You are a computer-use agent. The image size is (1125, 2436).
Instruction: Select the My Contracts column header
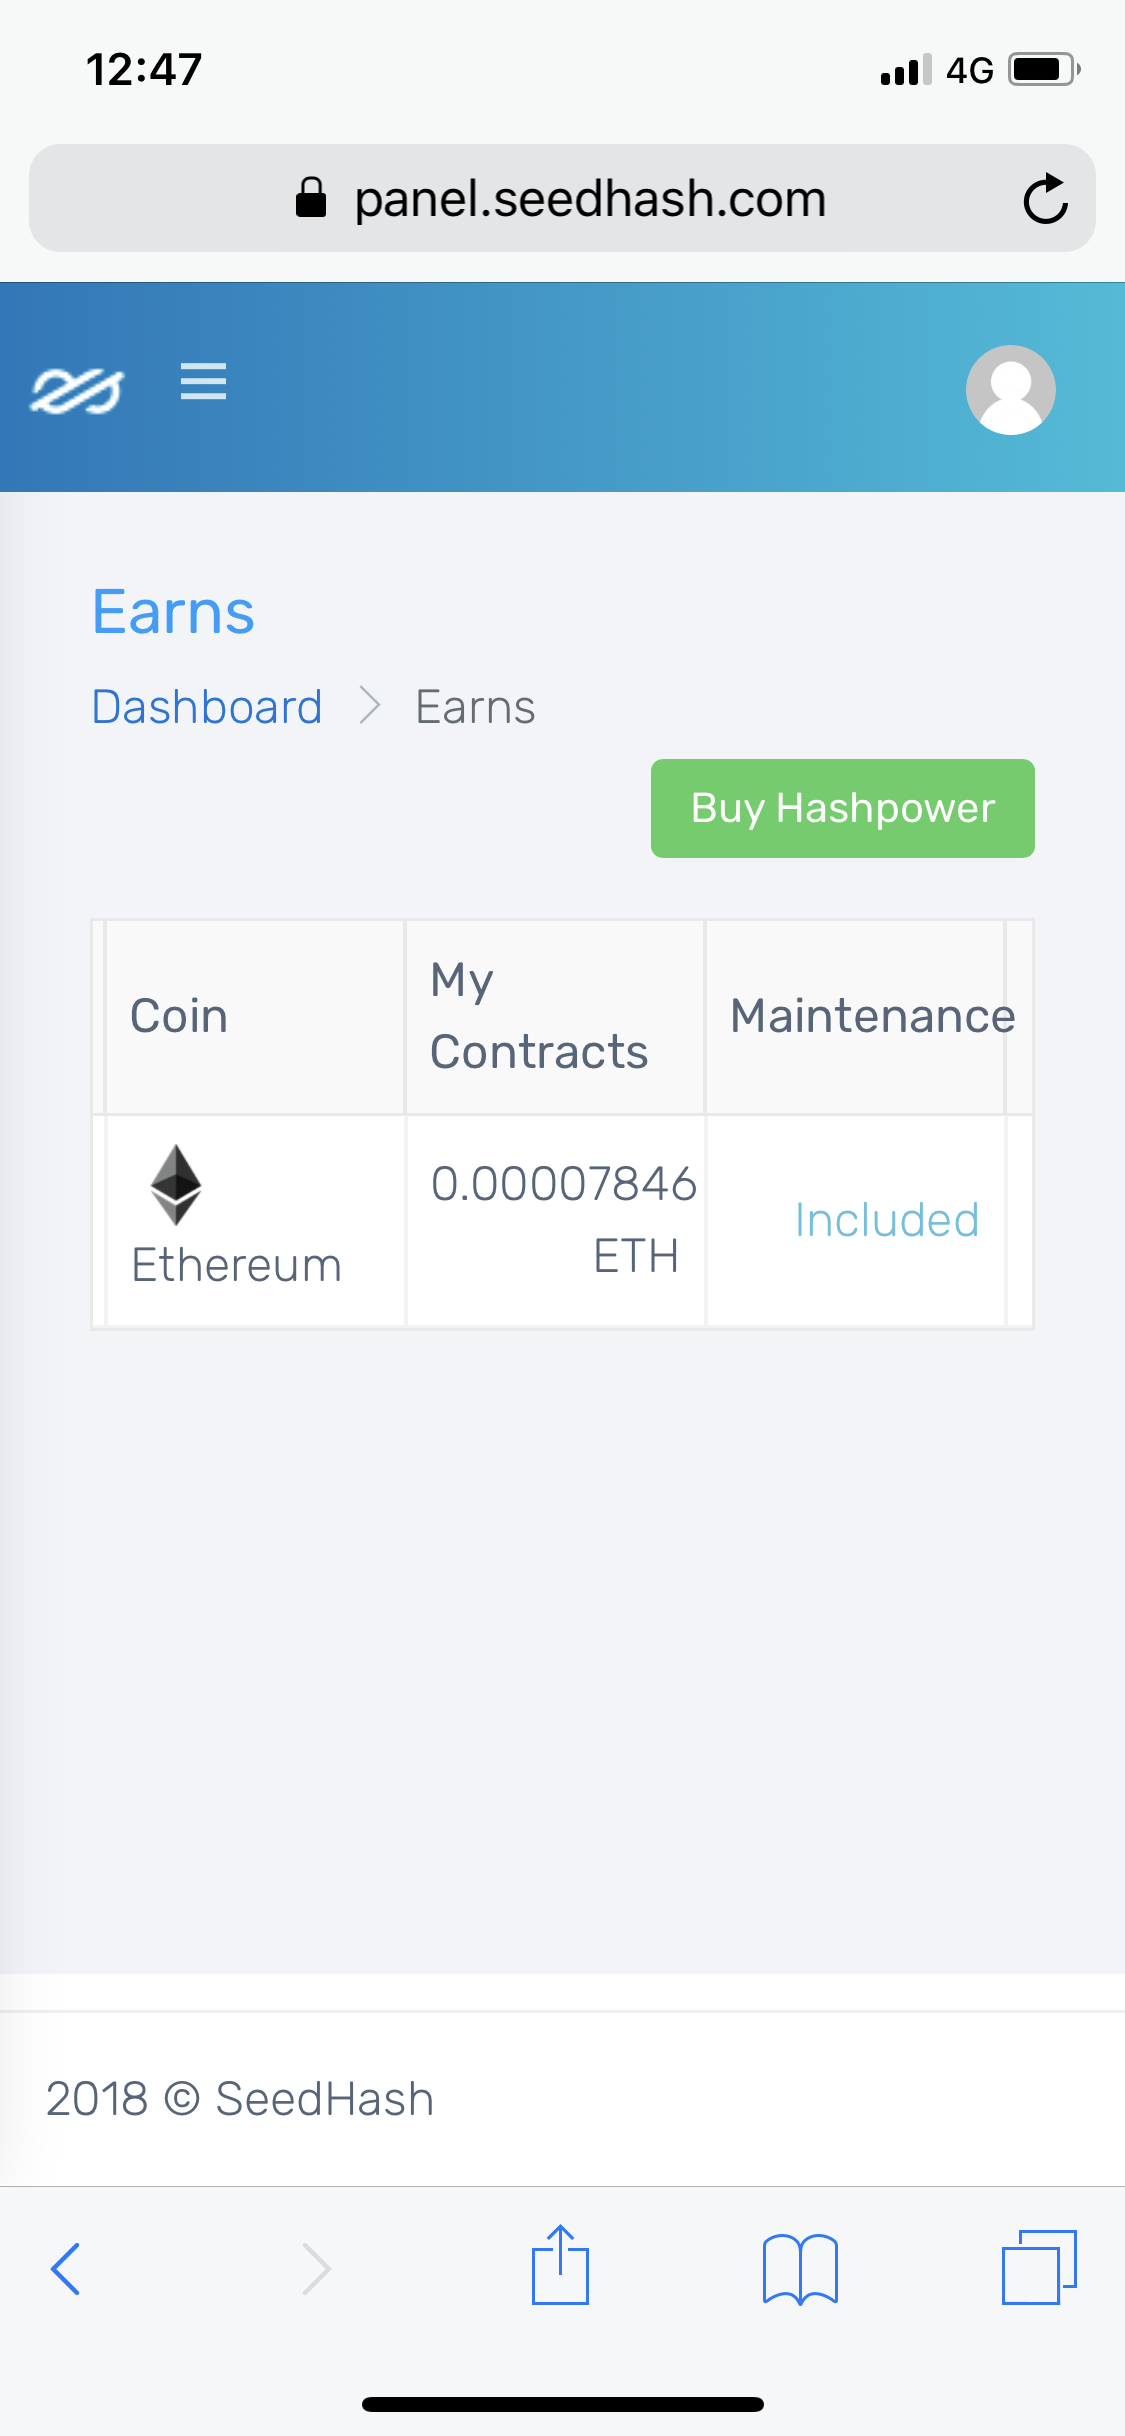pos(539,1016)
